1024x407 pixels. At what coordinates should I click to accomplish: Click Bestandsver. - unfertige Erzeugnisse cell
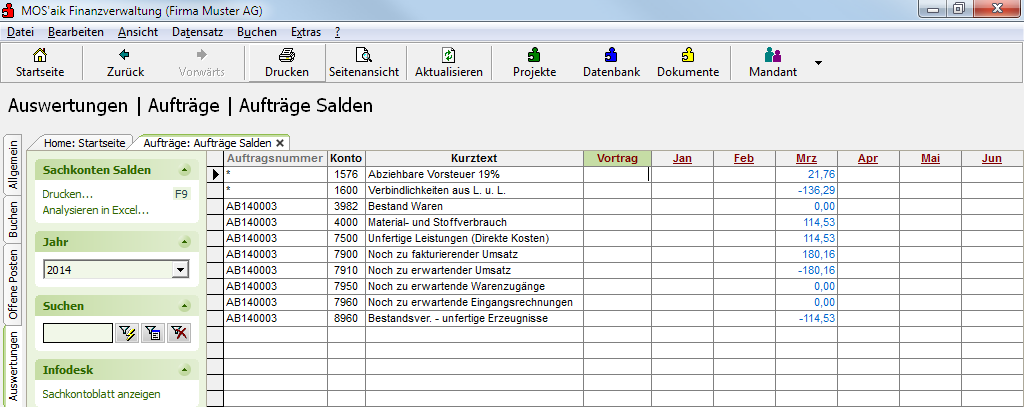coord(474,319)
